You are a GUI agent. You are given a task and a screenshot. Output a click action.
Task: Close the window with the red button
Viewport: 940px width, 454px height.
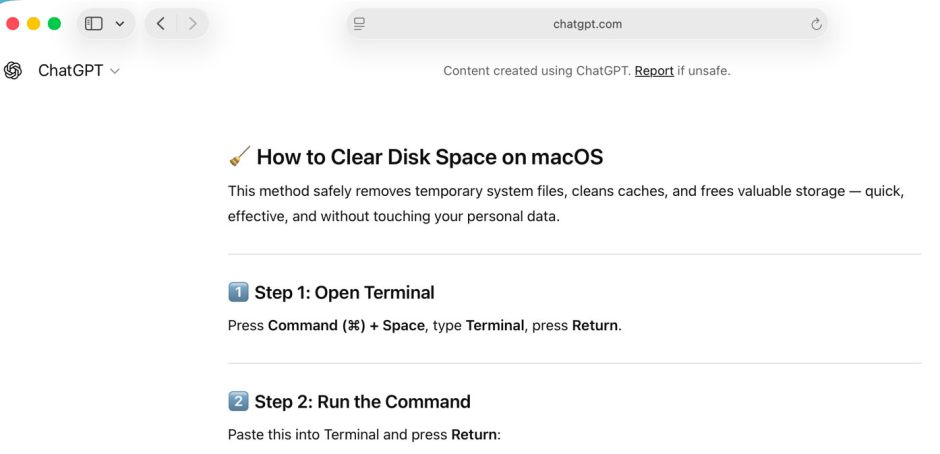[13, 24]
